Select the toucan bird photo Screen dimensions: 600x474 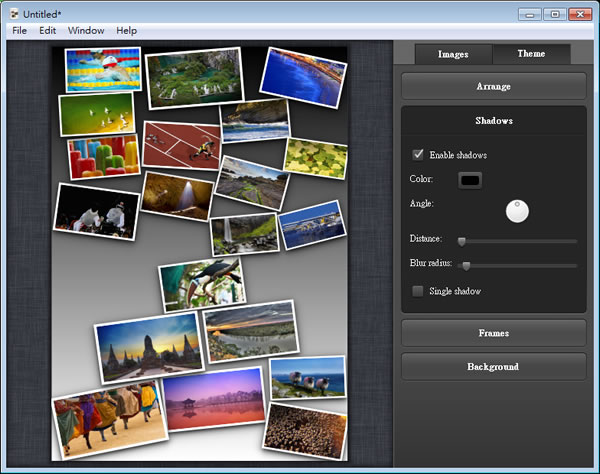(202, 285)
